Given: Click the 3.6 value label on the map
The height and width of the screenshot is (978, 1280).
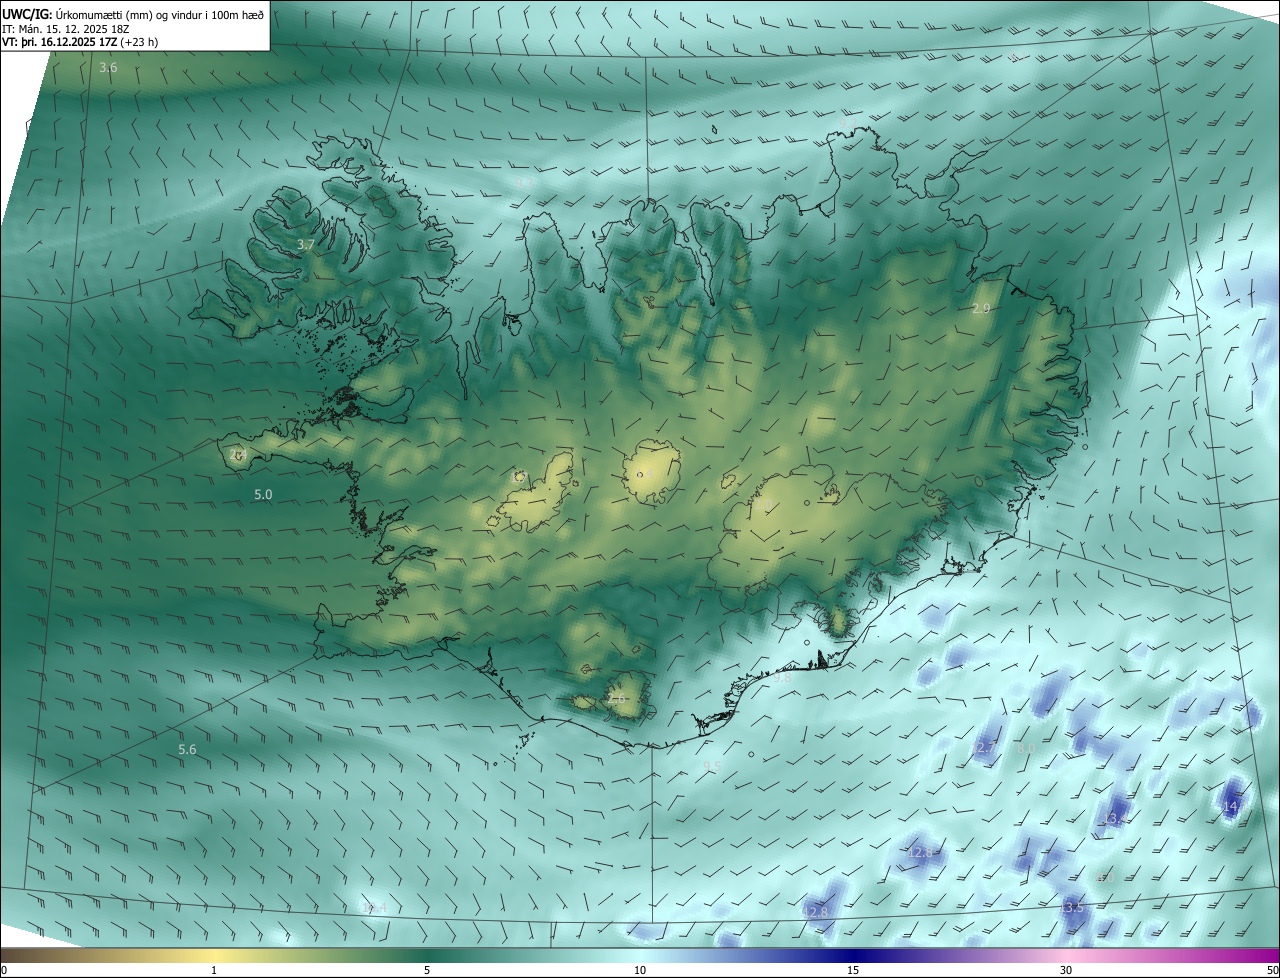Looking at the screenshot, I should click(x=108, y=68).
